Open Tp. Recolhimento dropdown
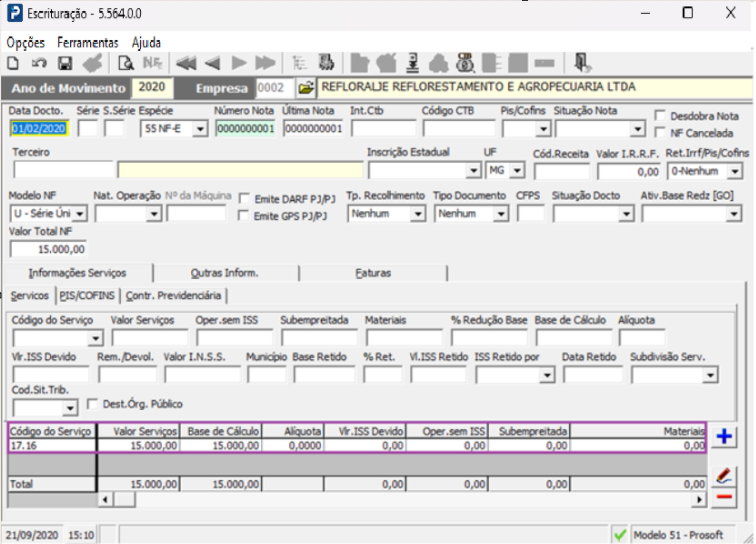Viewport: 756px width, 544px height. tap(418, 213)
